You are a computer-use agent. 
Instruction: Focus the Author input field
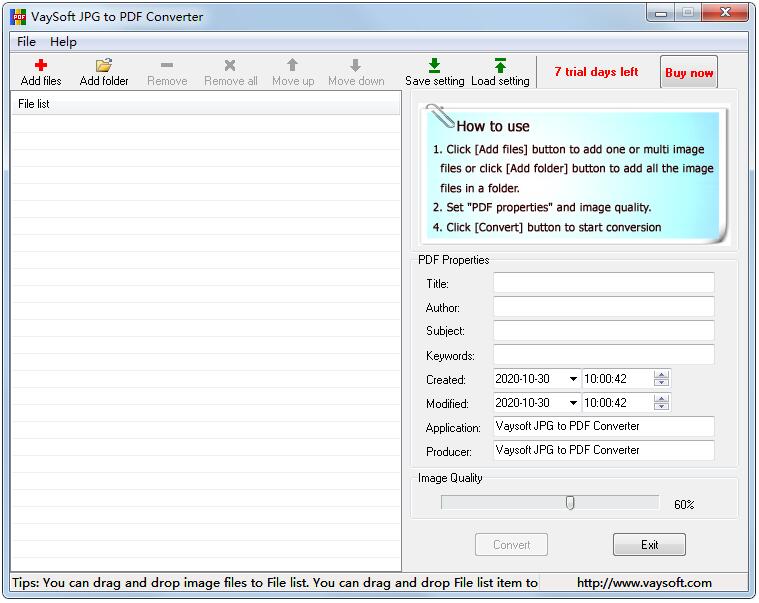pos(604,307)
